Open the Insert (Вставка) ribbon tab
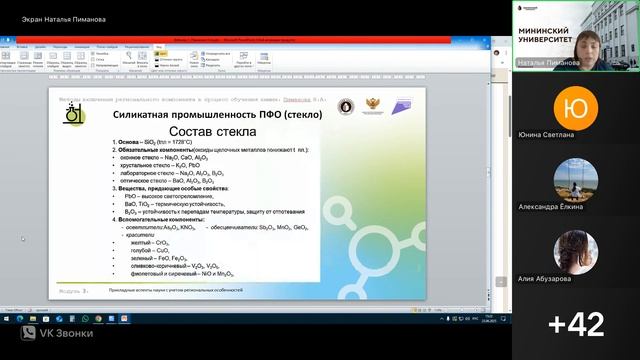This screenshot has width=640, height=360. [22, 47]
